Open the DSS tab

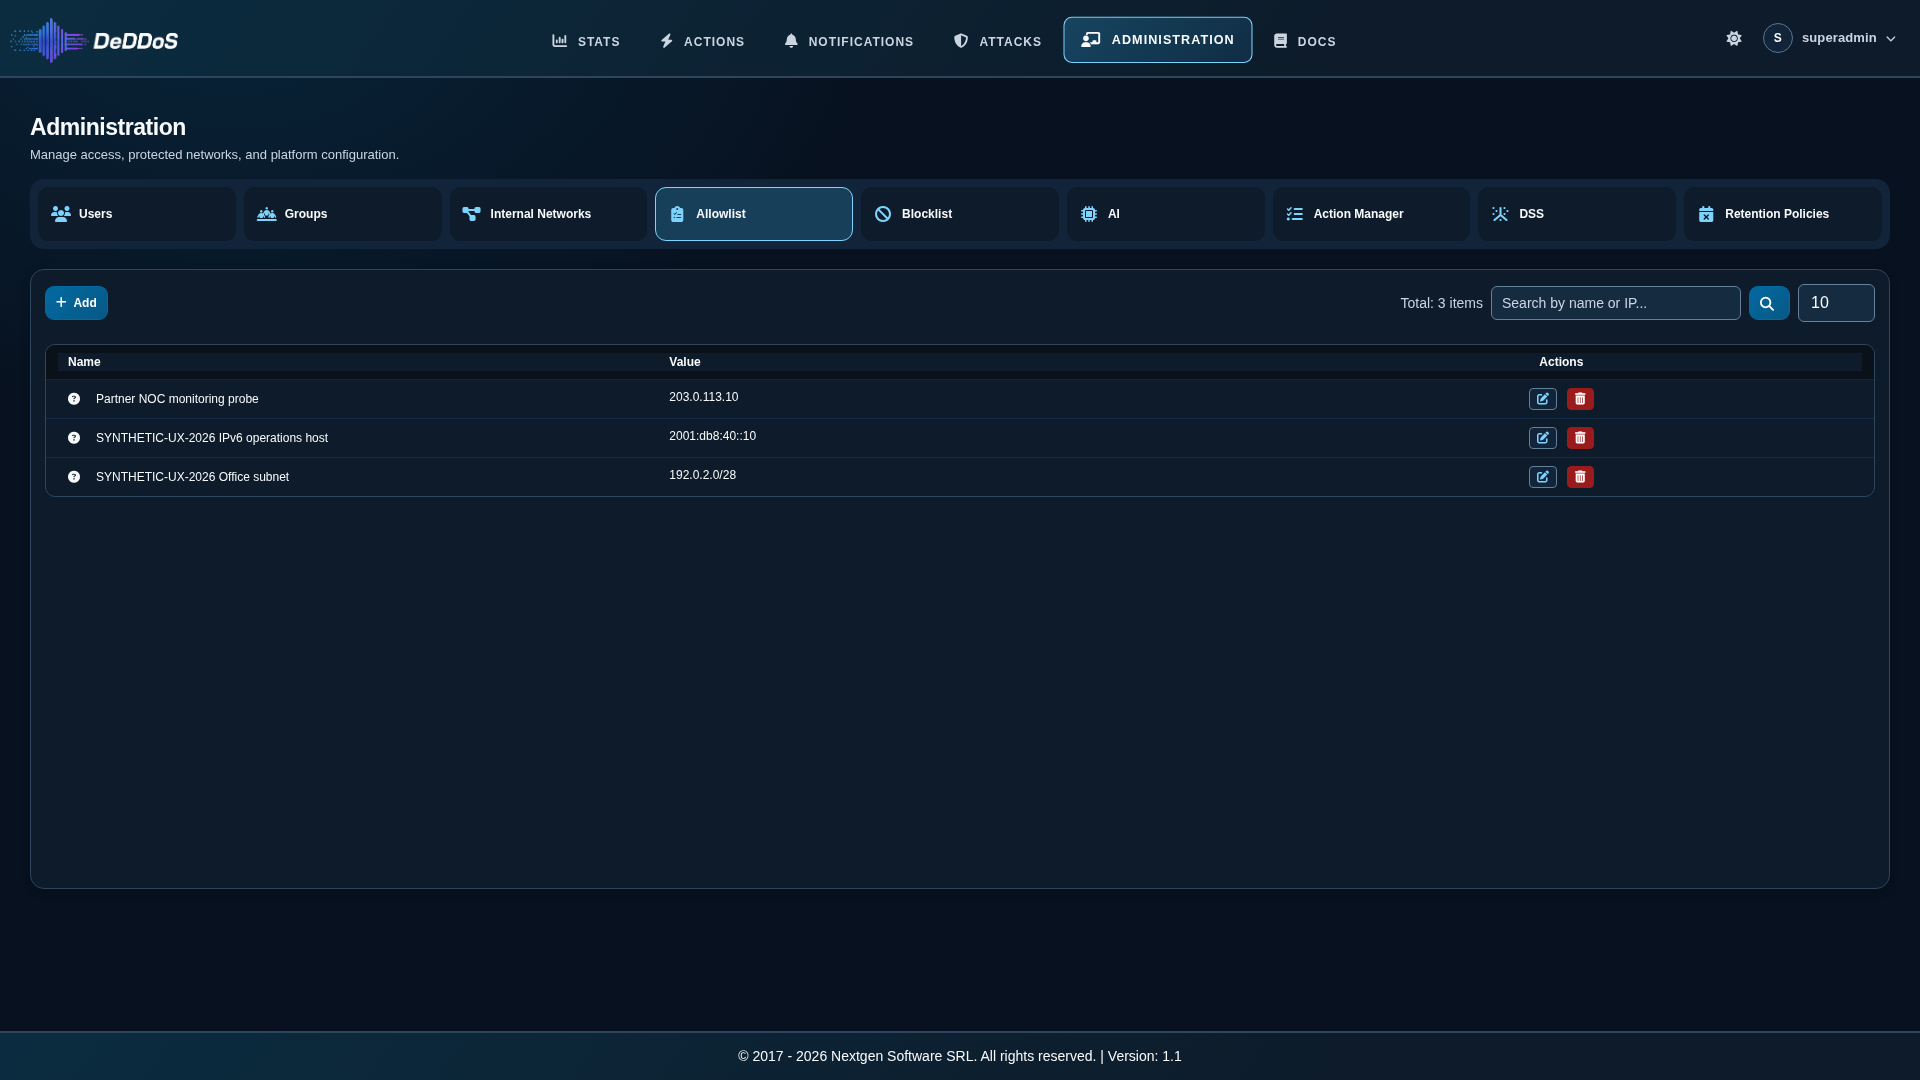(x=1577, y=214)
